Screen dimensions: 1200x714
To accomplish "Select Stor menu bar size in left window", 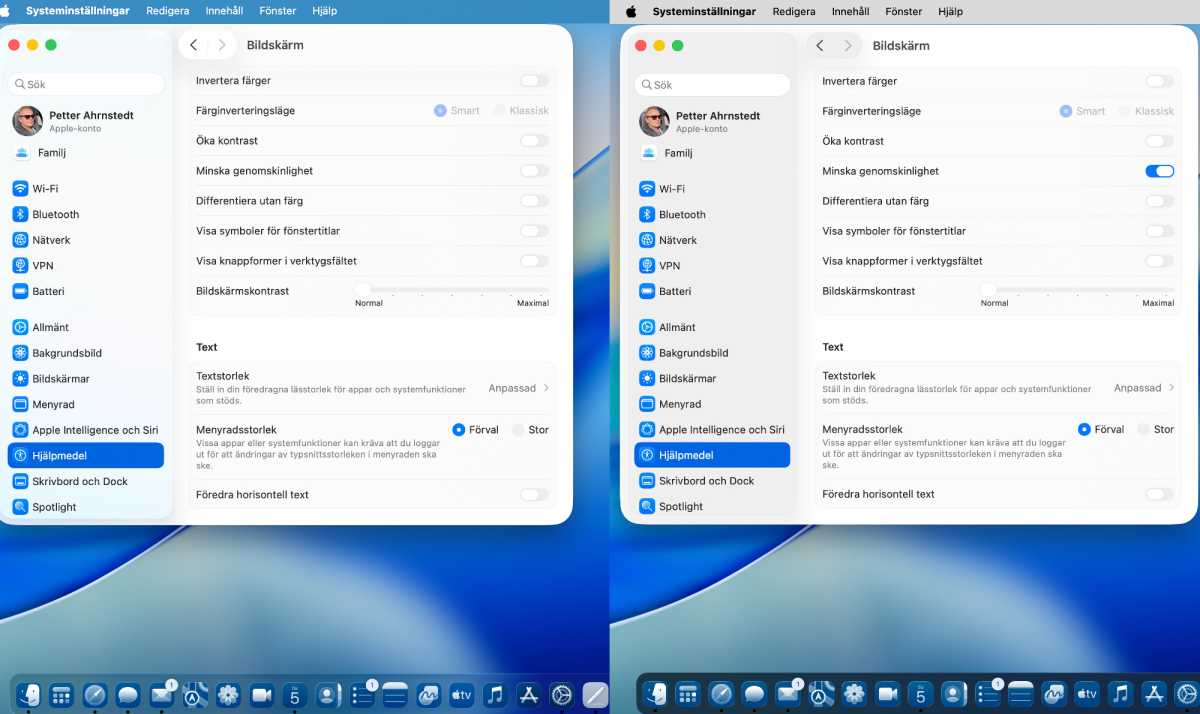I will point(519,430).
